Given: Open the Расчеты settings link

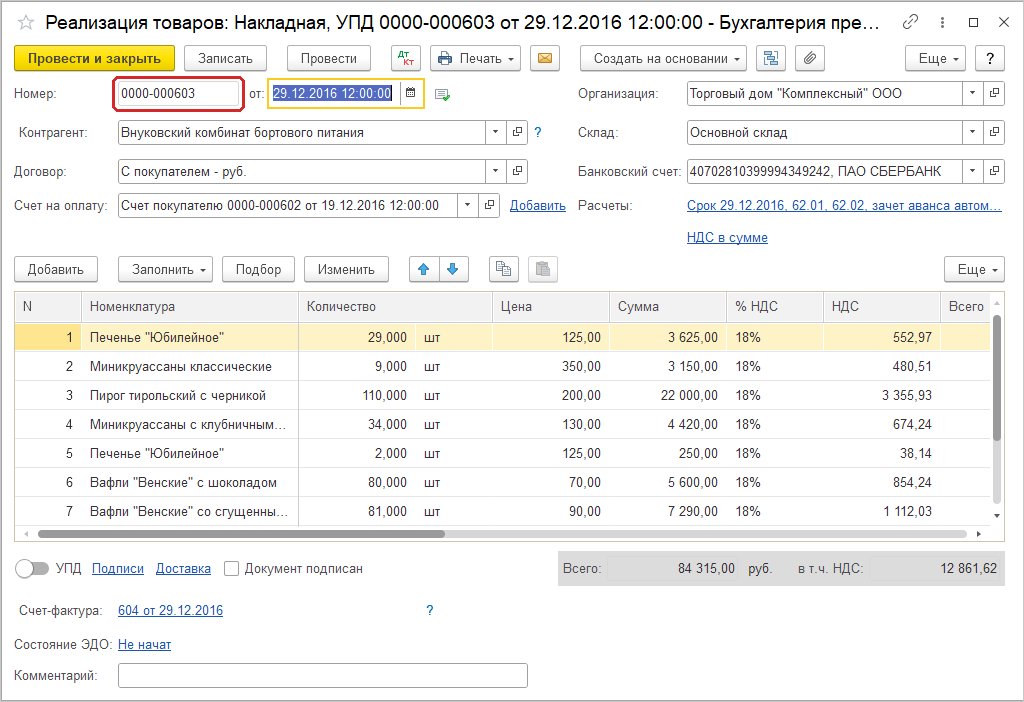Looking at the screenshot, I should [844, 206].
